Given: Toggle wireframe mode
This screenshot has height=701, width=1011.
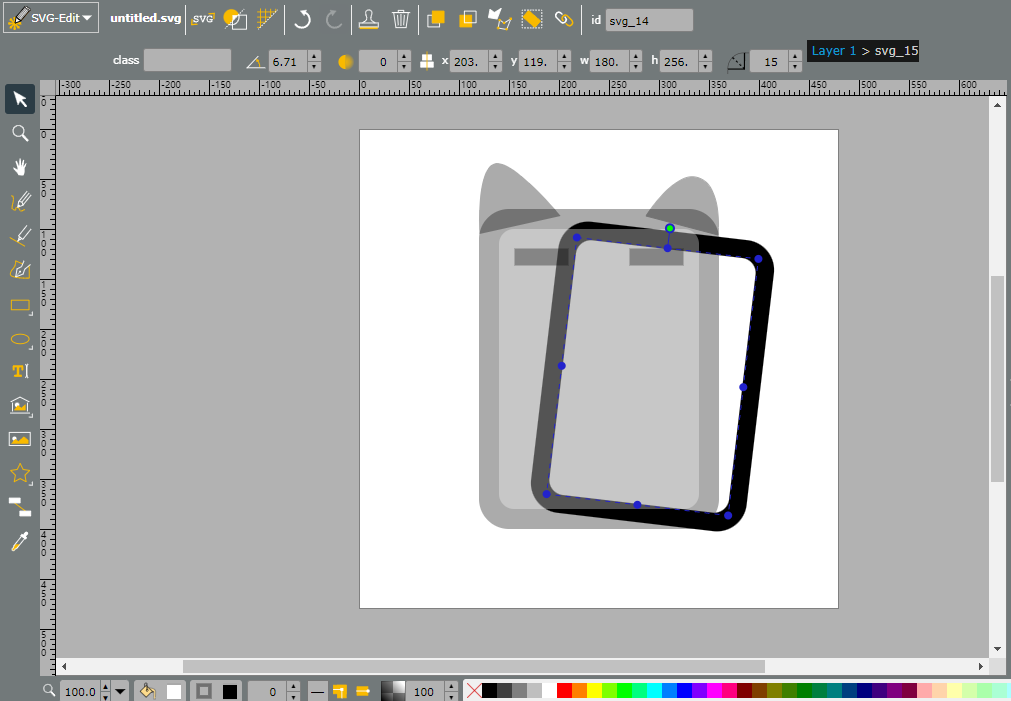Looking at the screenshot, I should click(235, 19).
